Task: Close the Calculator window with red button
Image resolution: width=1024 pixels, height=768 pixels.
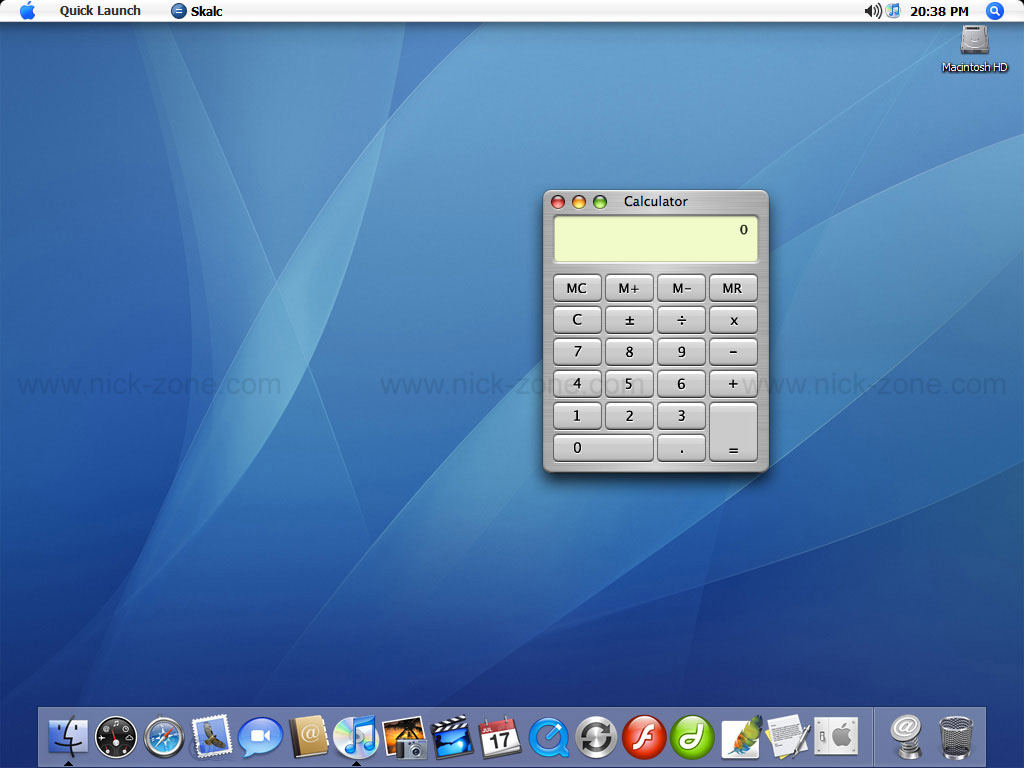Action: 558,202
